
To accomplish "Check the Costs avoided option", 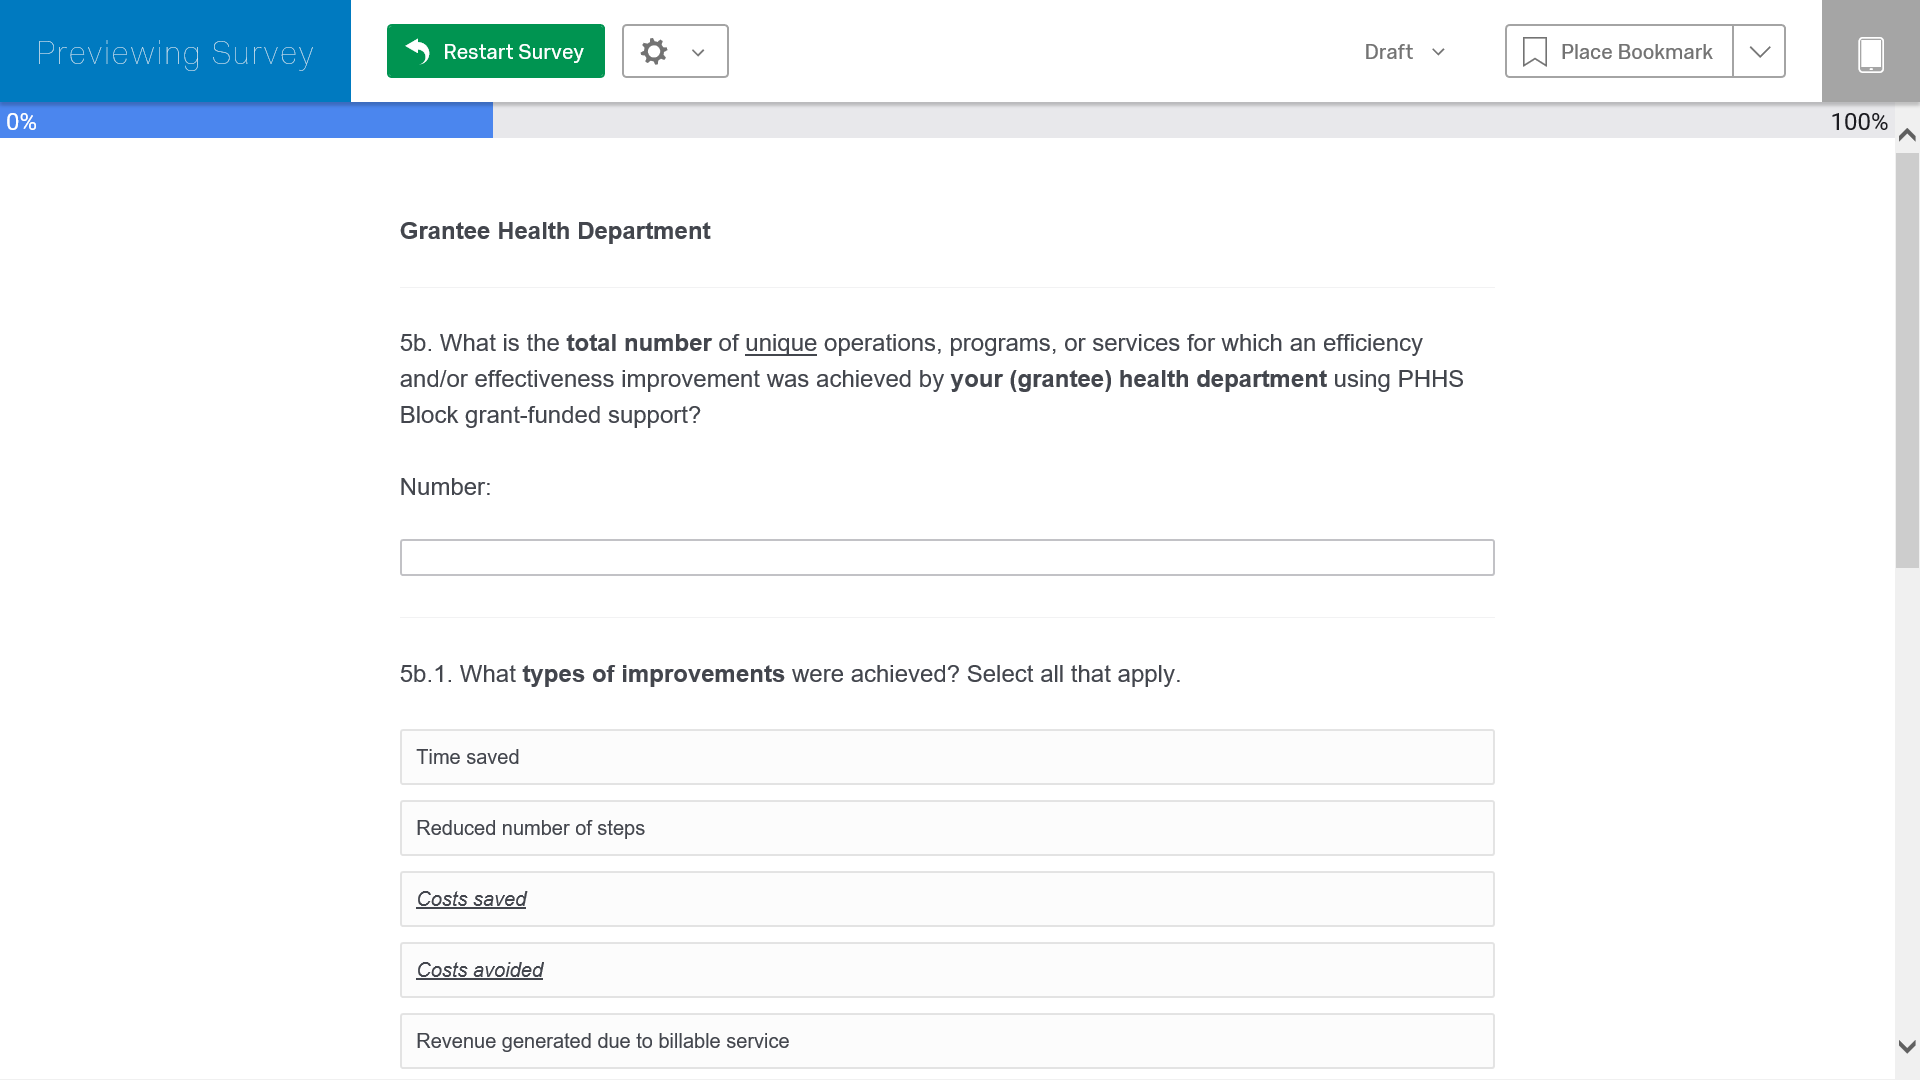I will [946, 970].
